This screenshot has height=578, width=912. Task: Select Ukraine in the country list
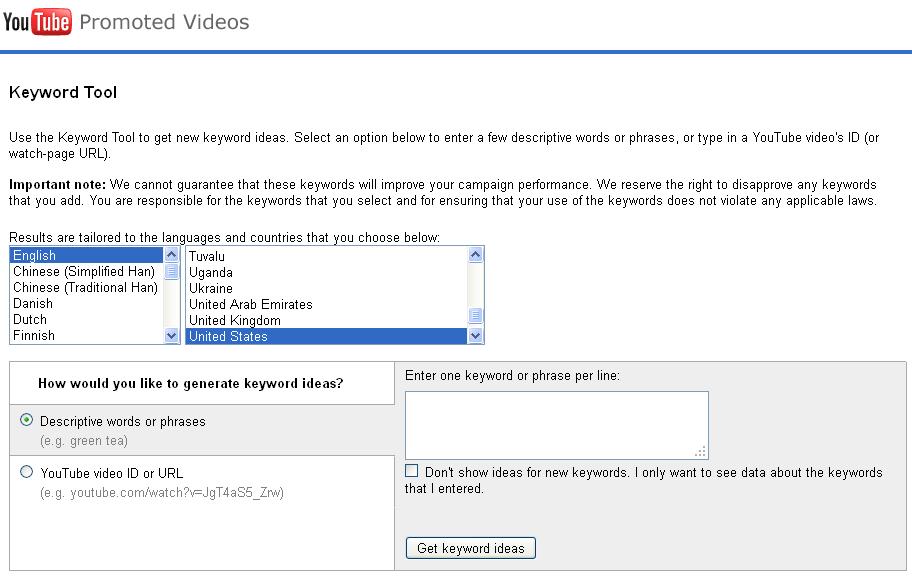coord(211,289)
